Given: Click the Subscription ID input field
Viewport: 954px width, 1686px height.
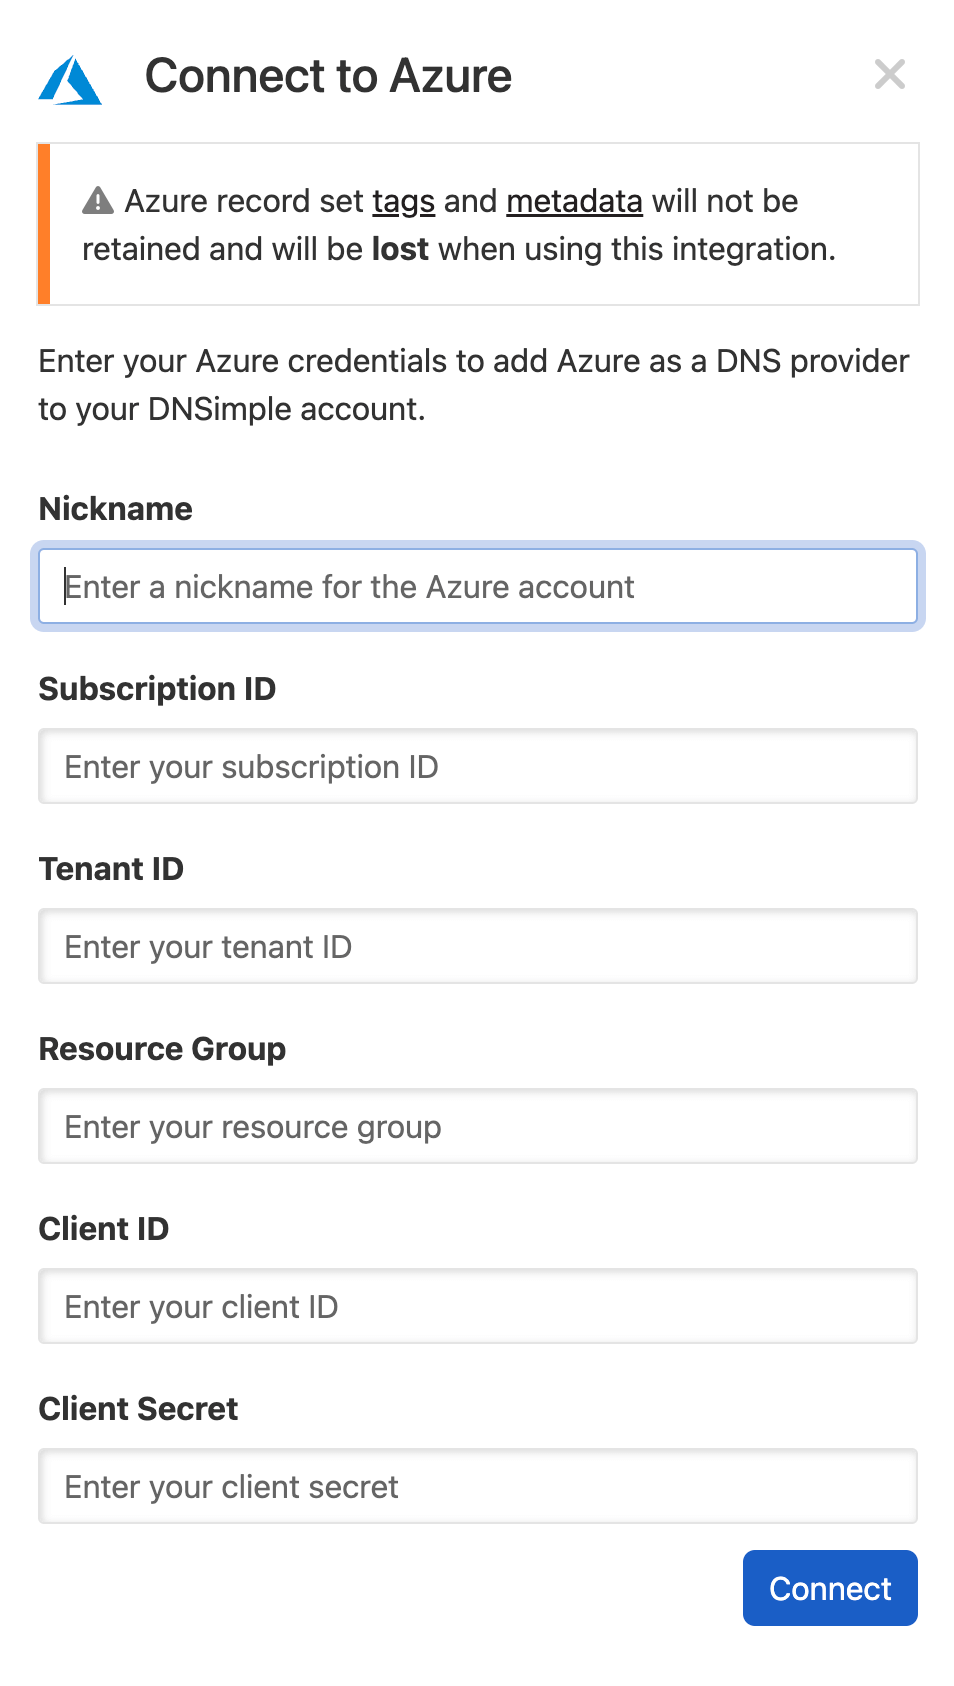Looking at the screenshot, I should (x=478, y=766).
